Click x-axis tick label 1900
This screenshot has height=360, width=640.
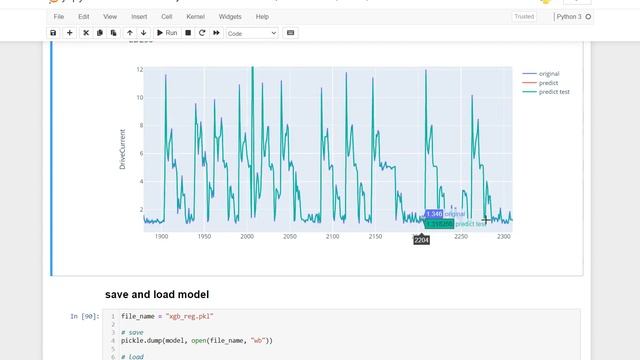(x=162, y=237)
